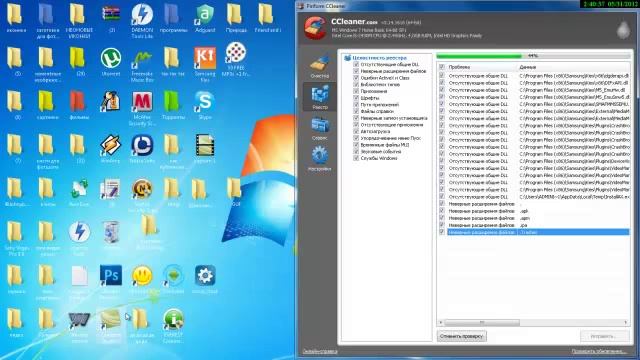Open the Онлайн-справка link
This screenshot has height=360, width=640.
point(320,351)
